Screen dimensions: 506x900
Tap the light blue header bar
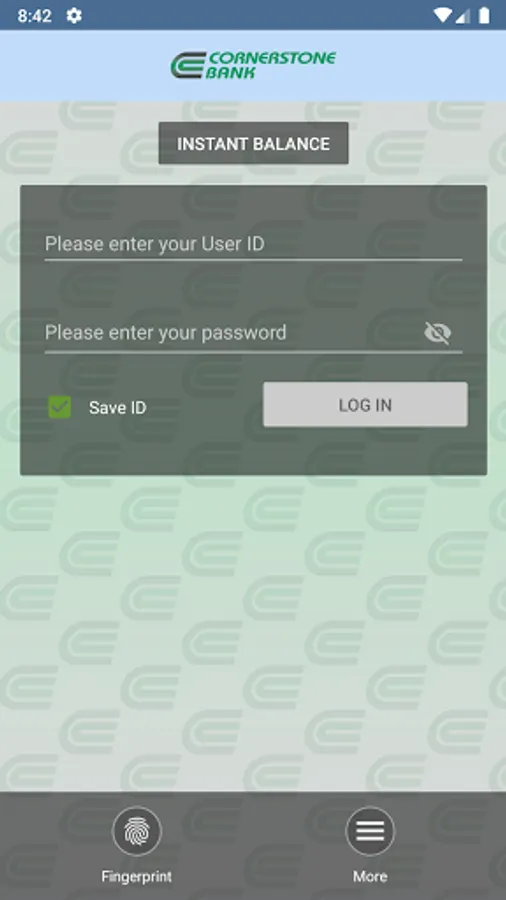[x=253, y=66]
